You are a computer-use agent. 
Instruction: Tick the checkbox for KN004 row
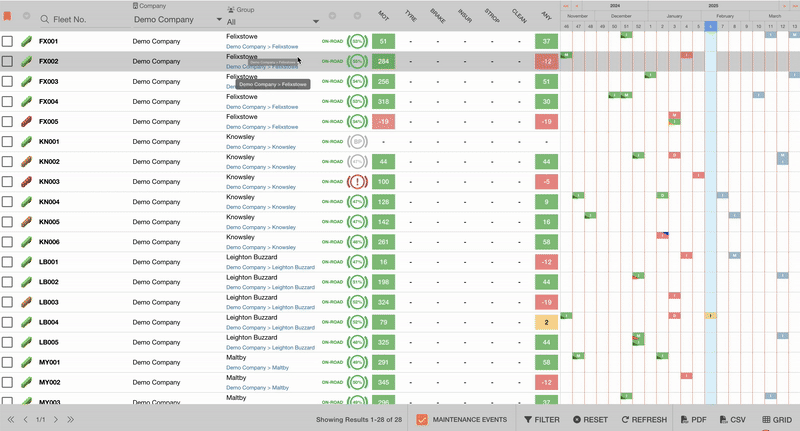click(8, 202)
